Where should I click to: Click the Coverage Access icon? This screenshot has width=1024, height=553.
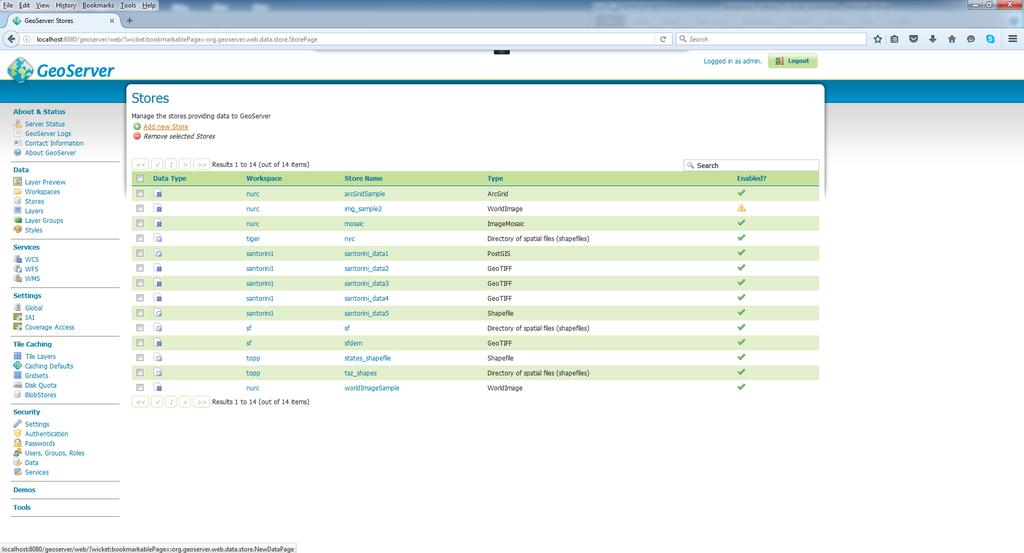pos(18,327)
